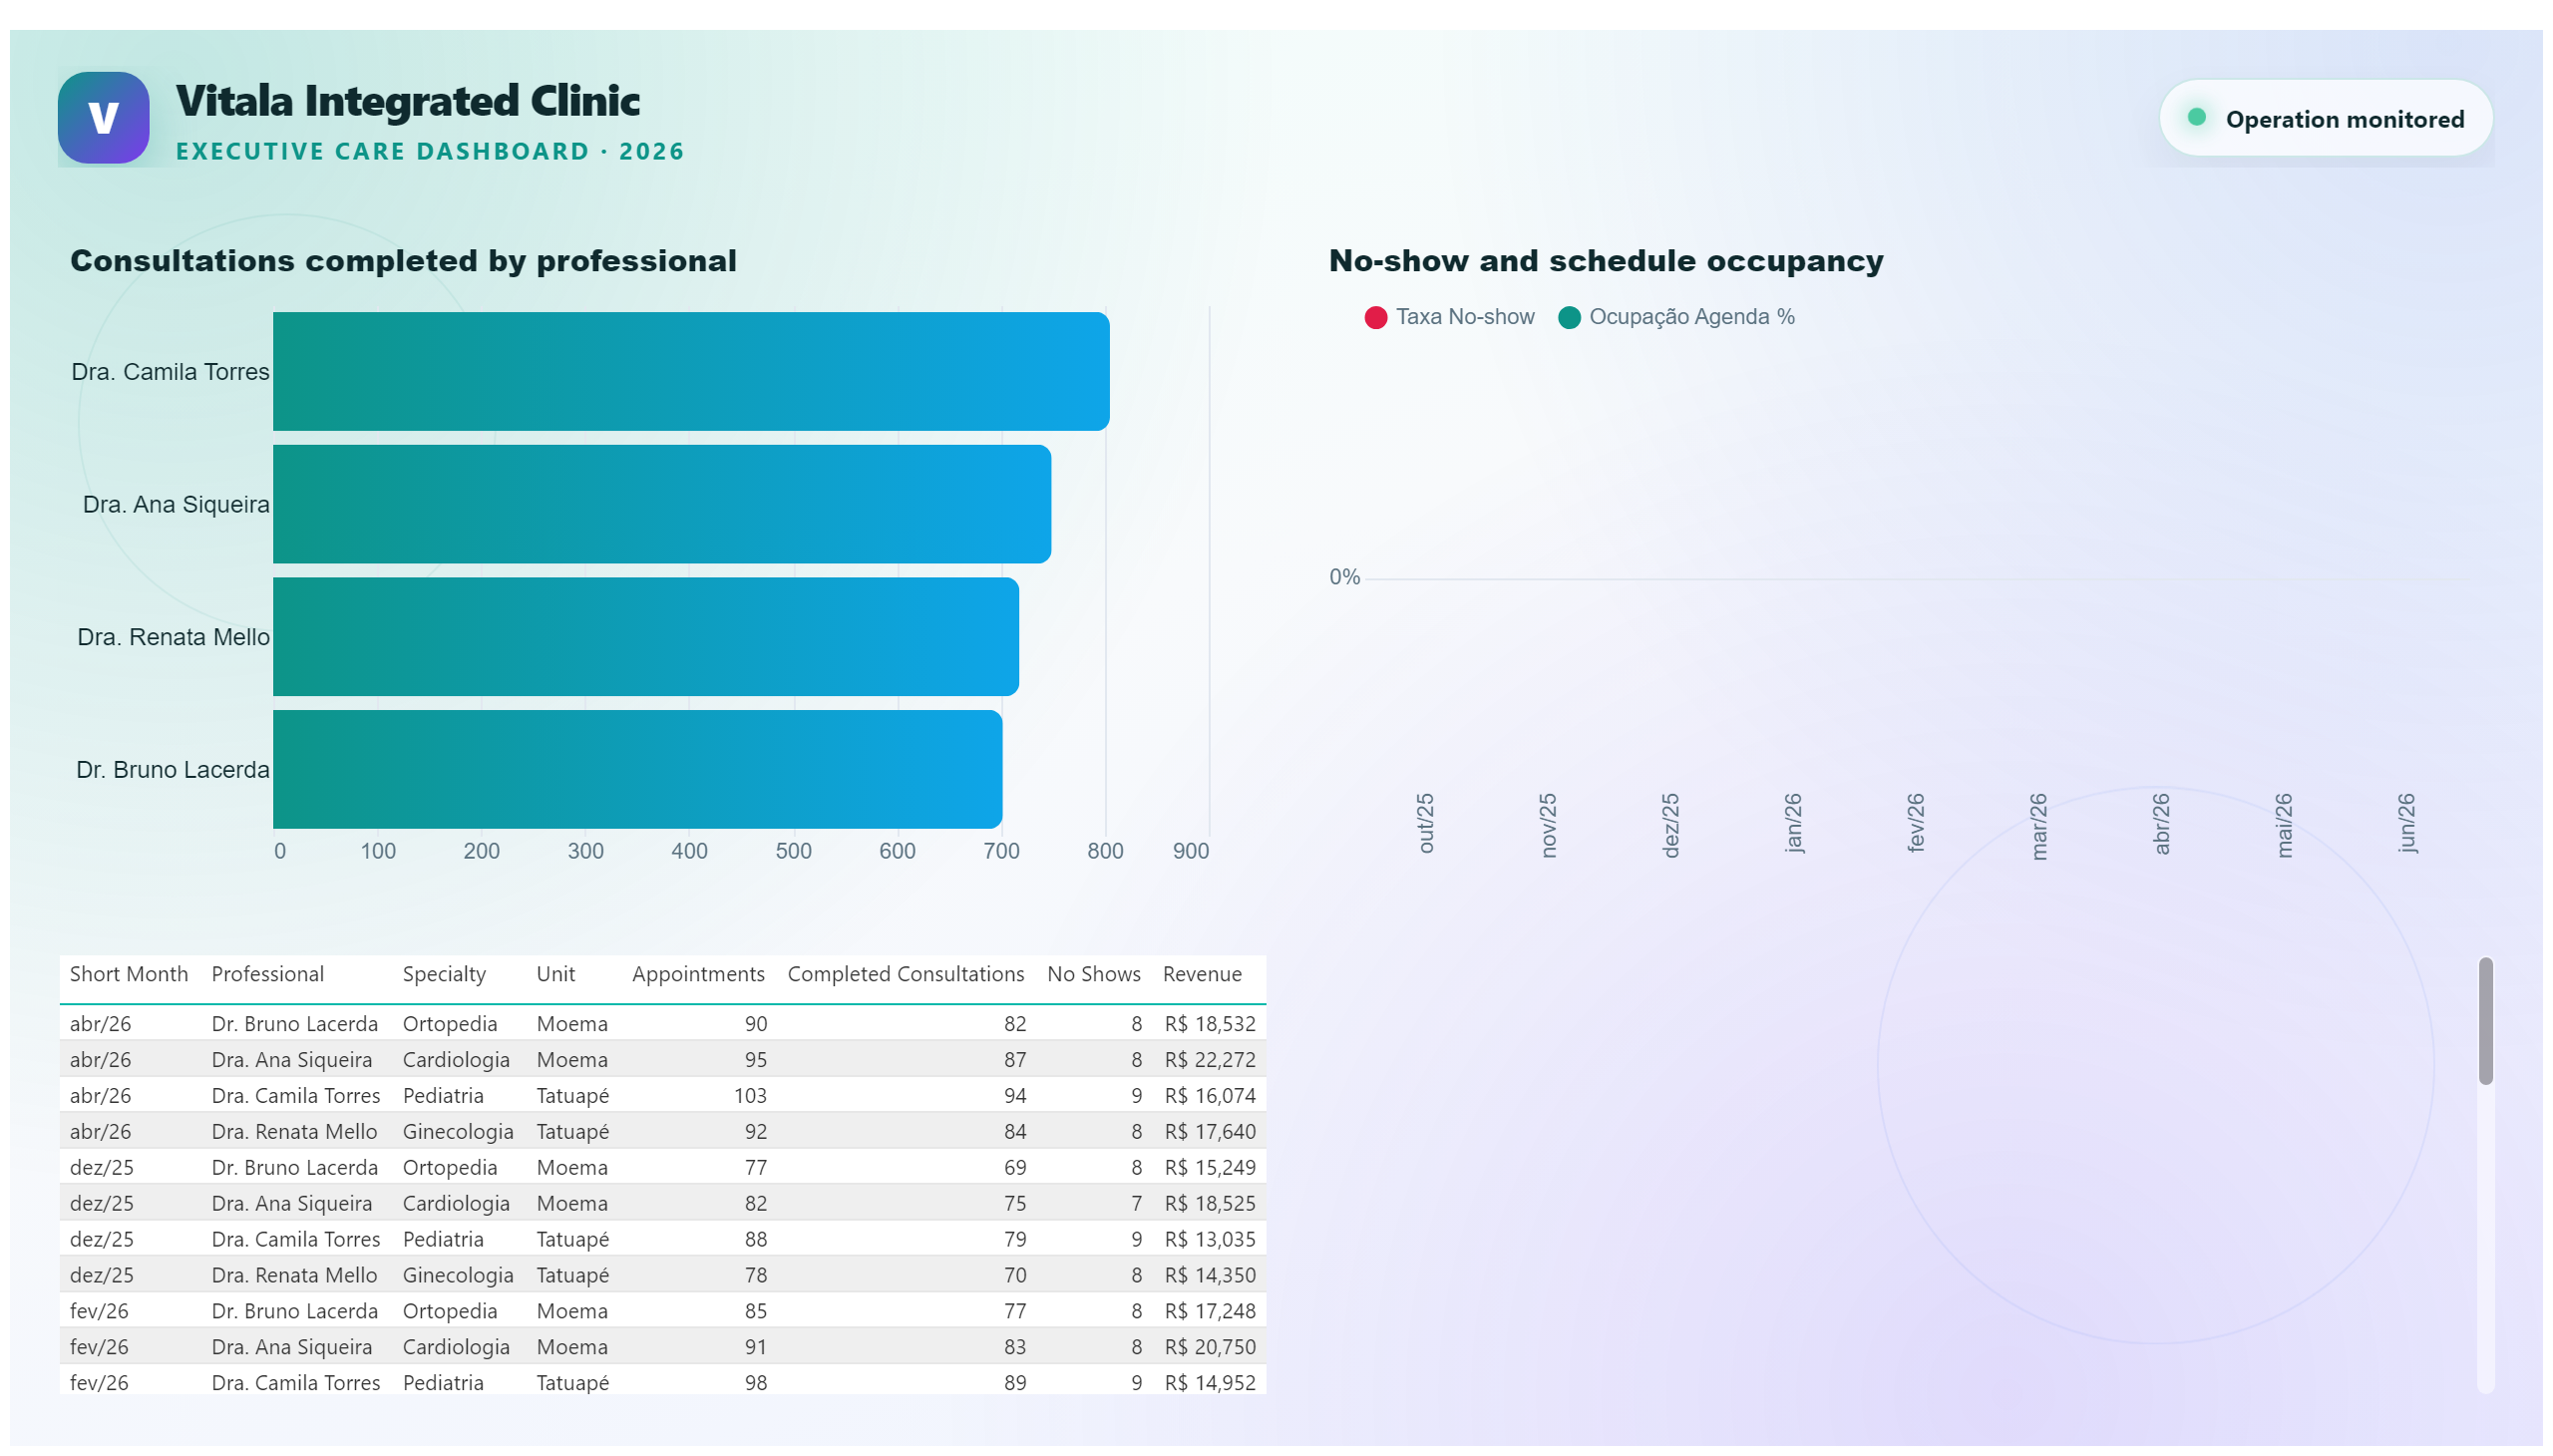Sort table by Specialty column header
Image resolution: width=2553 pixels, height=1456 pixels.
tap(444, 975)
